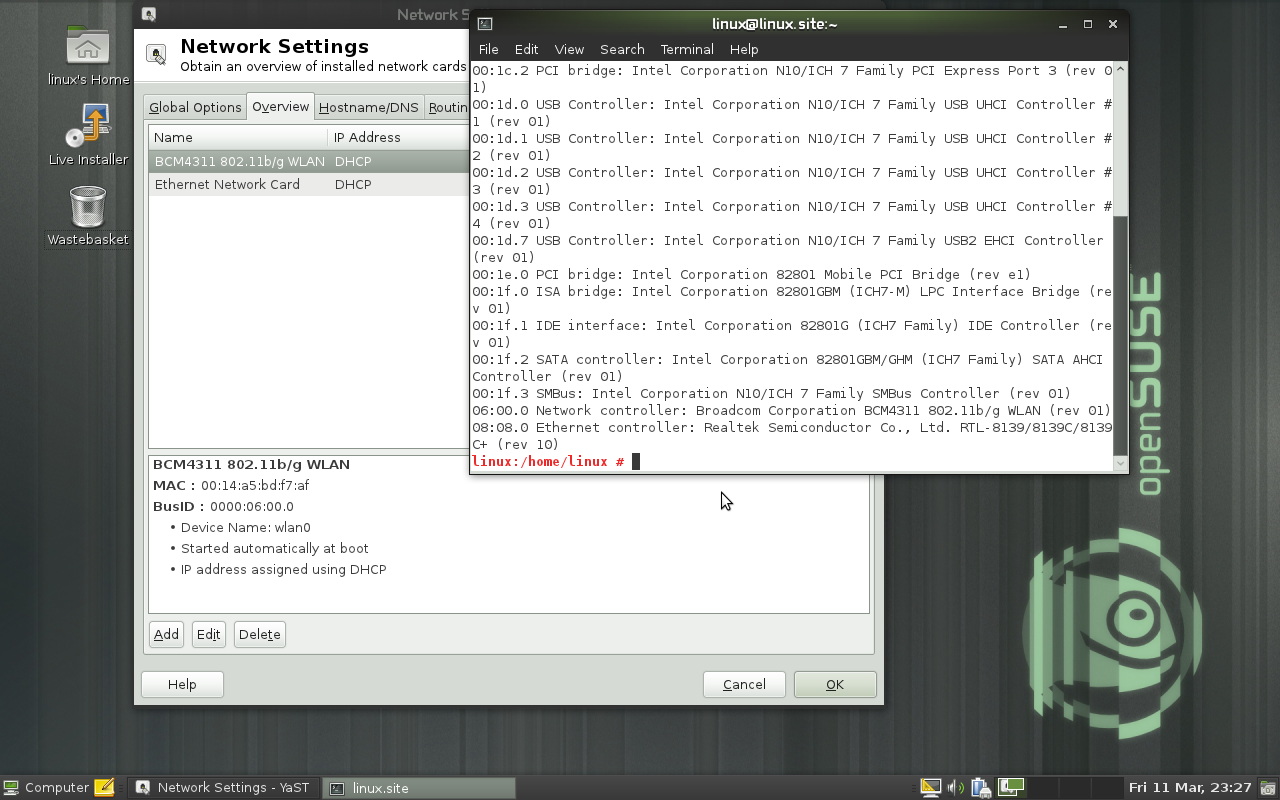This screenshot has width=1280, height=800.
Task: Click the display settings tray icon
Action: [x=931, y=788]
